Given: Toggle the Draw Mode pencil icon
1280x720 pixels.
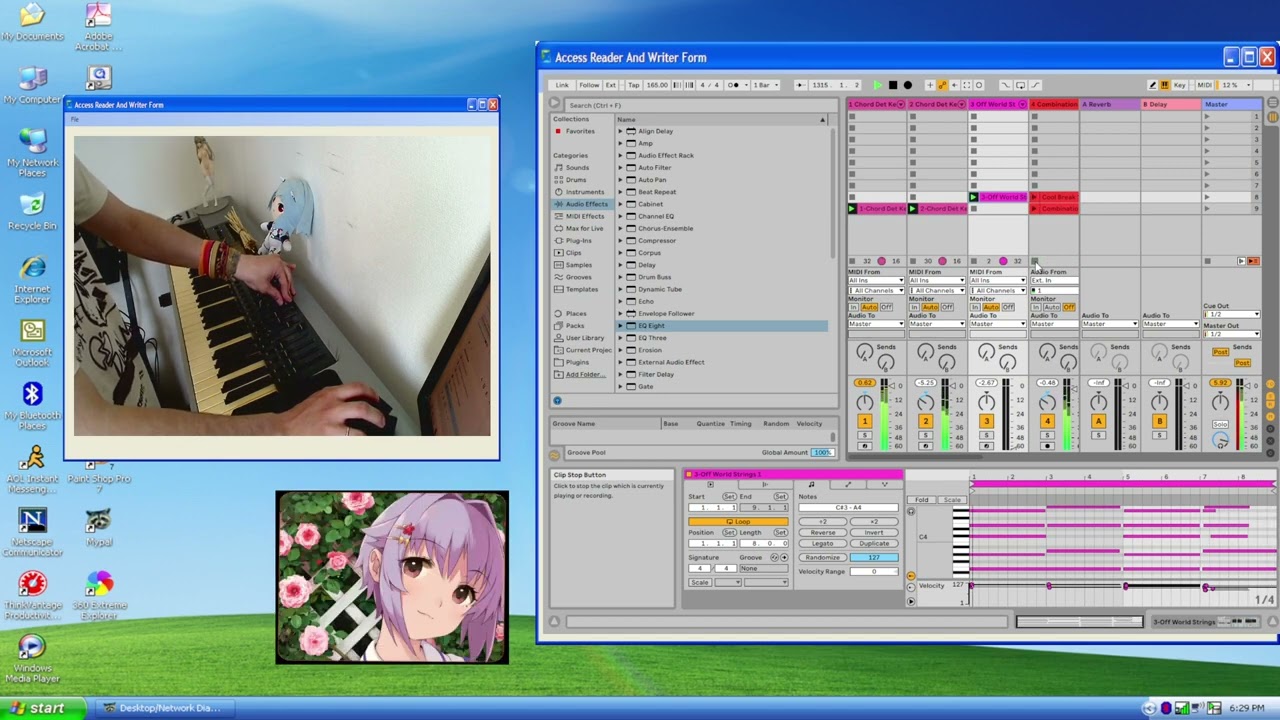Looking at the screenshot, I should pyautogui.click(x=1152, y=85).
